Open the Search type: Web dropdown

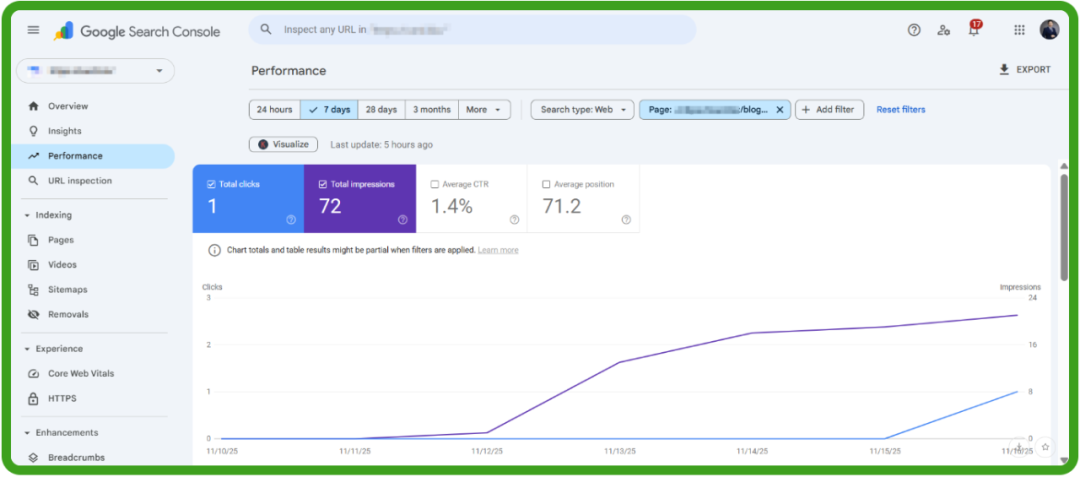pyautogui.click(x=582, y=110)
